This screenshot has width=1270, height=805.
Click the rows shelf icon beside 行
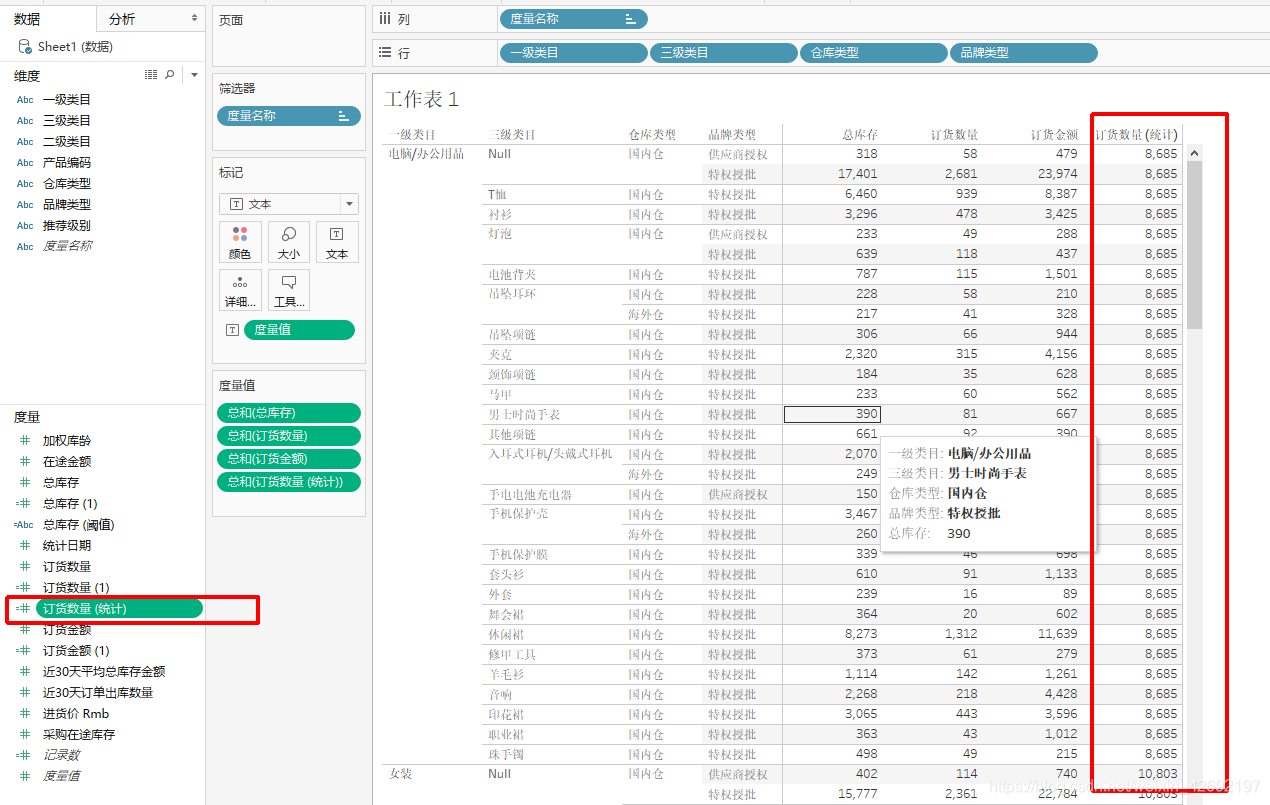pos(385,52)
